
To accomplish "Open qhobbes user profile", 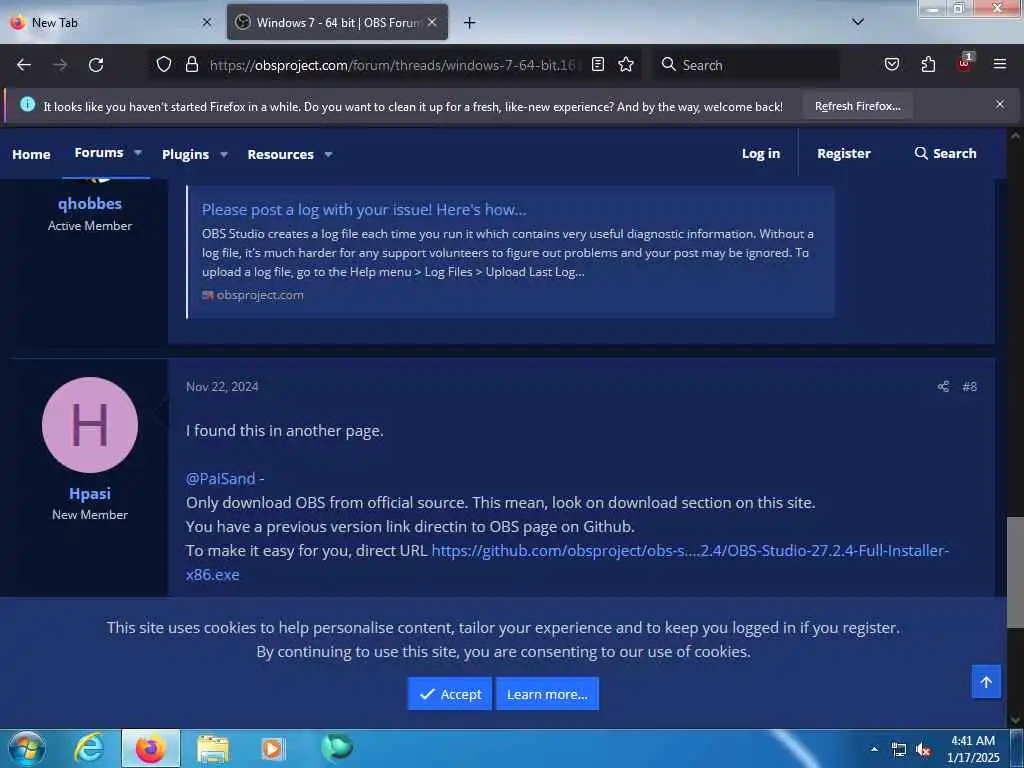I will pyautogui.click(x=90, y=204).
